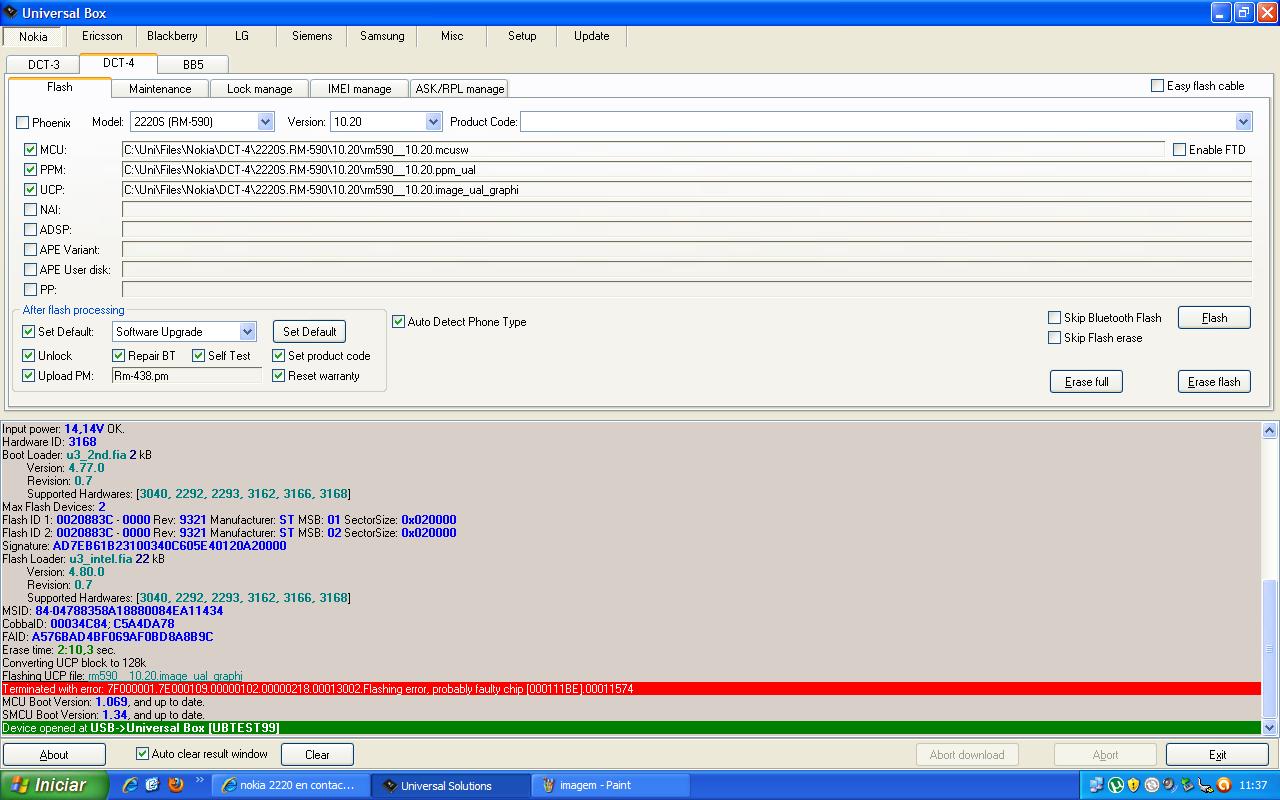Expand the Product Code dropdown
This screenshot has height=800, width=1280.
tap(1243, 122)
